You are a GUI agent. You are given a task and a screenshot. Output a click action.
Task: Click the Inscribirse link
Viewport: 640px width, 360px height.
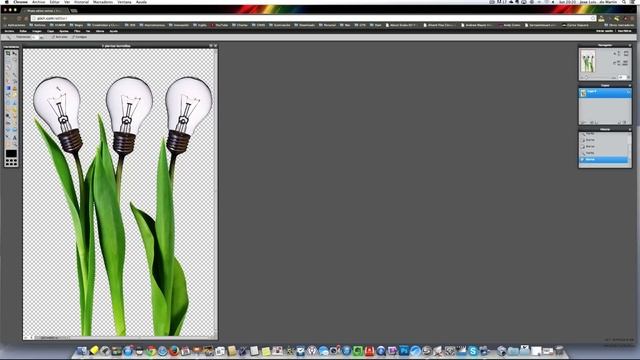click(624, 31)
